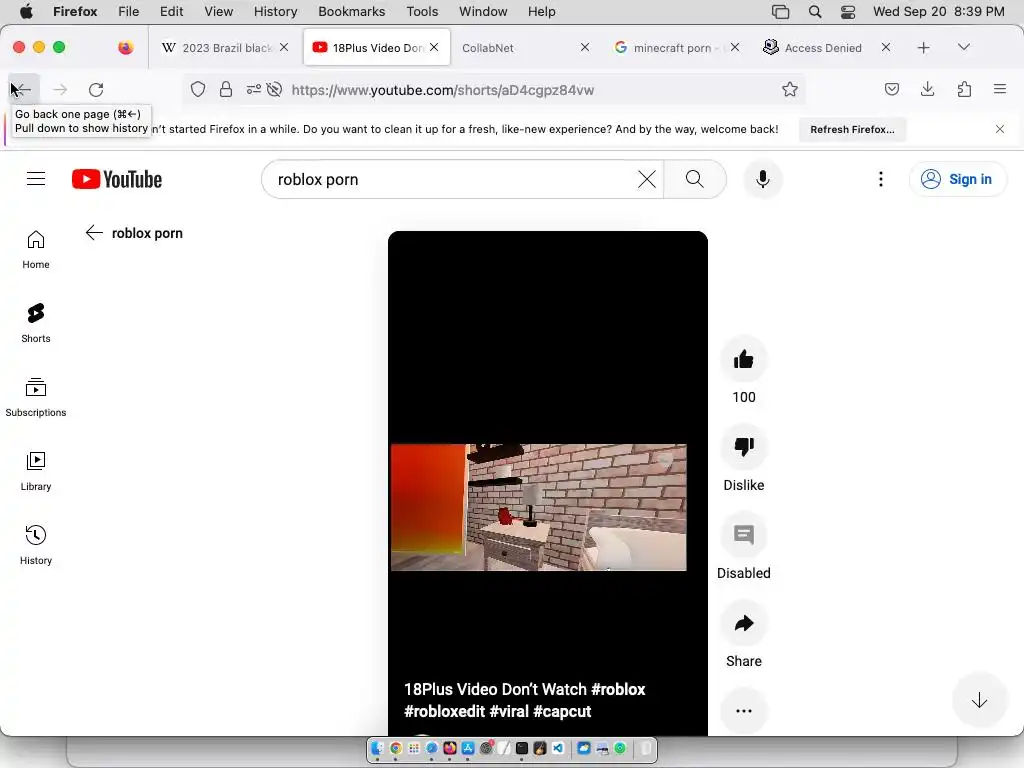1024x768 pixels.
Task: Bookmark this page with the star
Action: coord(790,89)
